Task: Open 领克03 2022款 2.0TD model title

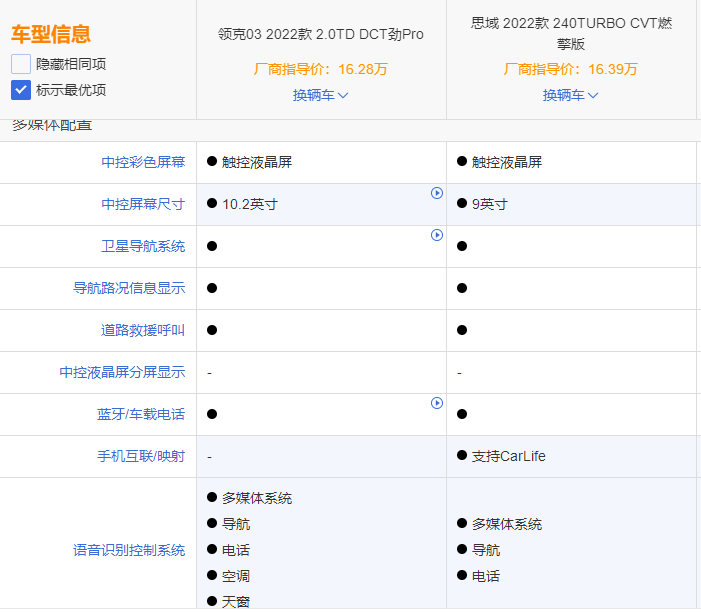Action: point(320,34)
